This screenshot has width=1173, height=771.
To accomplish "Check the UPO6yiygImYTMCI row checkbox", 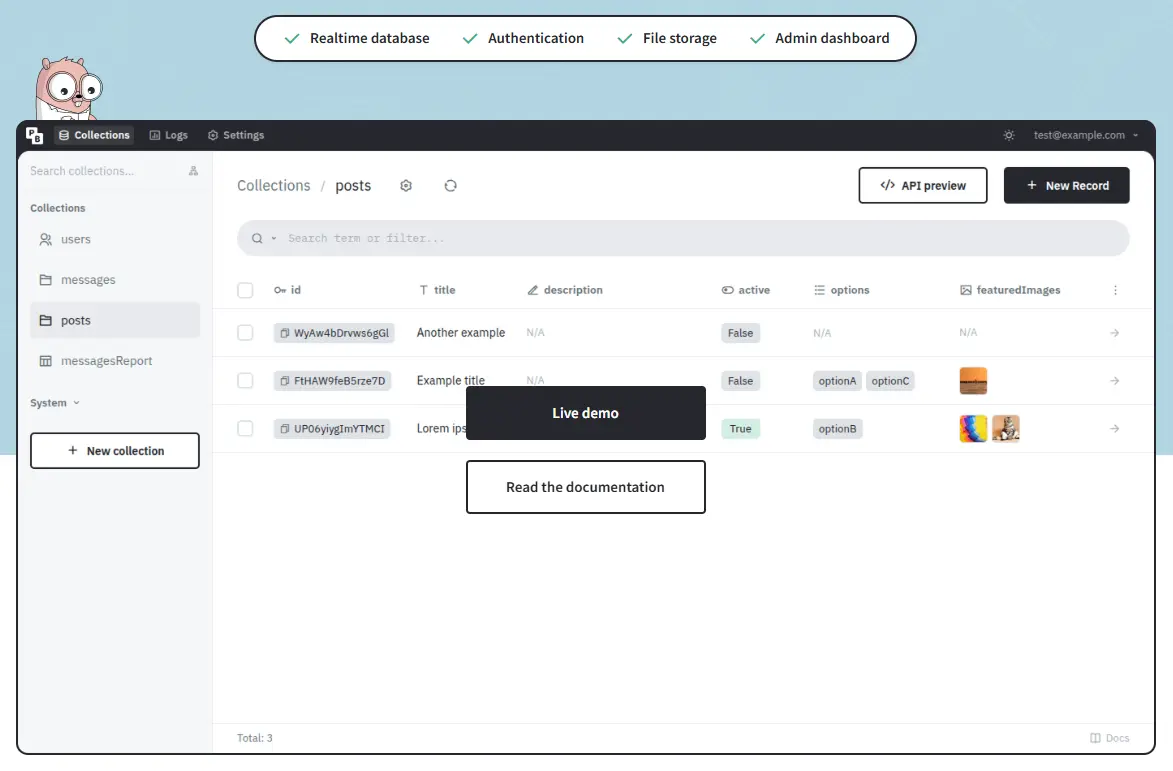I will 245,428.
